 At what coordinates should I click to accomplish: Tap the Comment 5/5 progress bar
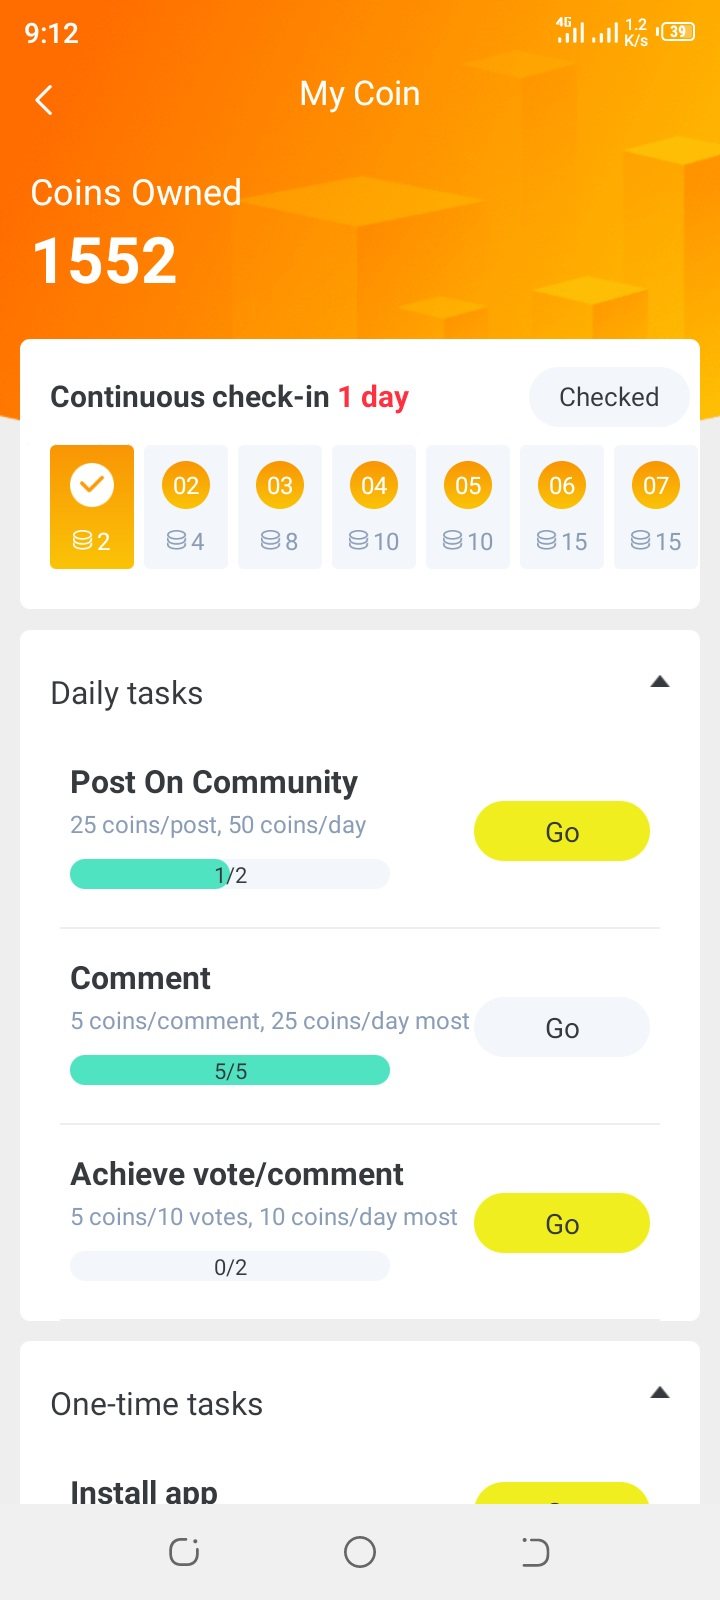[230, 1071]
